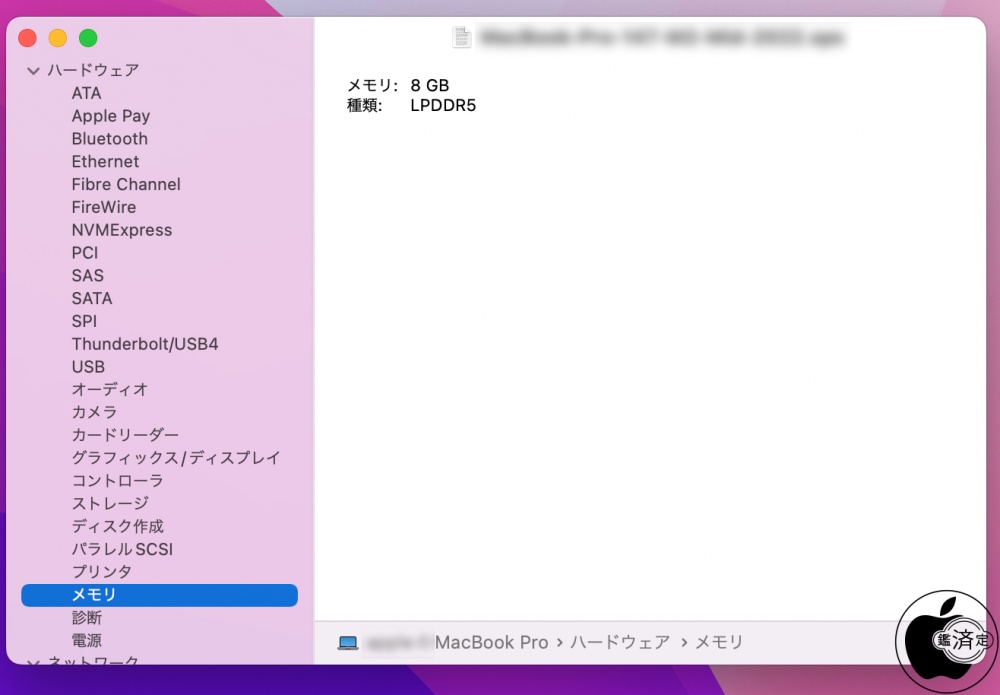Open the SATA sidebar entry

click(92, 298)
